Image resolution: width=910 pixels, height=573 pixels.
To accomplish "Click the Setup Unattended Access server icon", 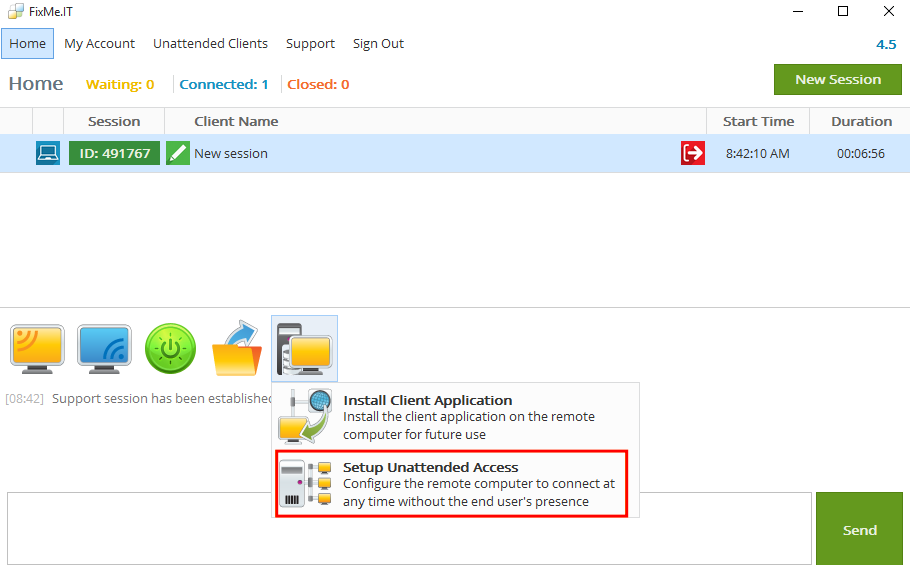I will pos(305,484).
